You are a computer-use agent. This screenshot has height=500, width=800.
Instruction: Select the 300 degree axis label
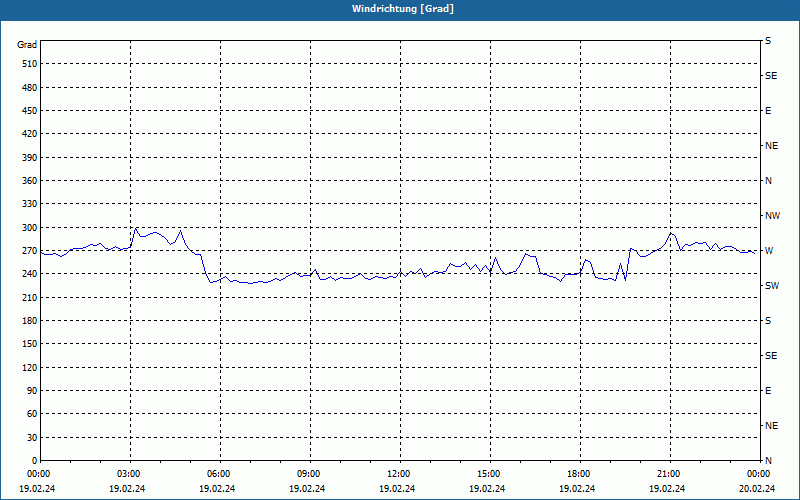tap(29, 227)
